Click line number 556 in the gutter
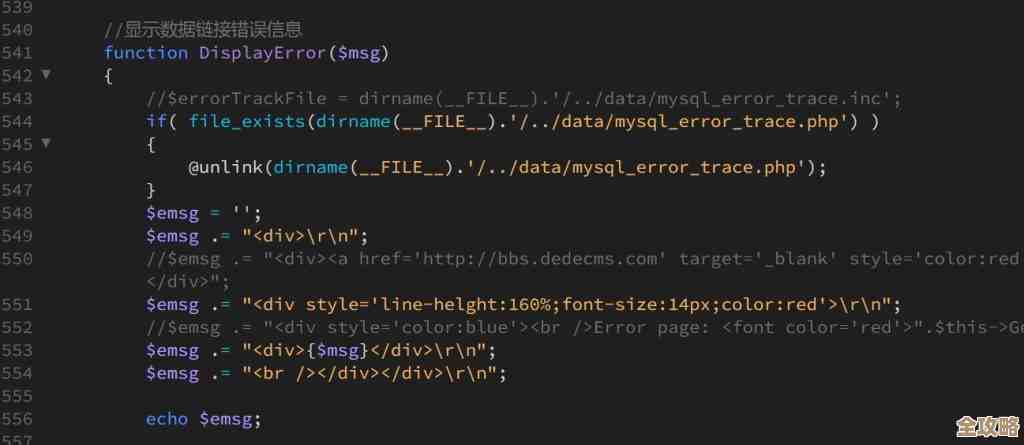This screenshot has width=1024, height=445. pyautogui.click(x=17, y=419)
